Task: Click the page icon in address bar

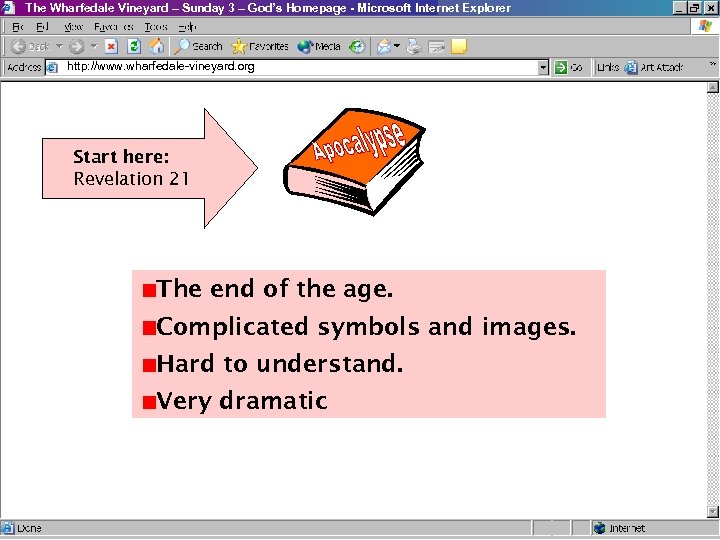Action: (x=52, y=68)
